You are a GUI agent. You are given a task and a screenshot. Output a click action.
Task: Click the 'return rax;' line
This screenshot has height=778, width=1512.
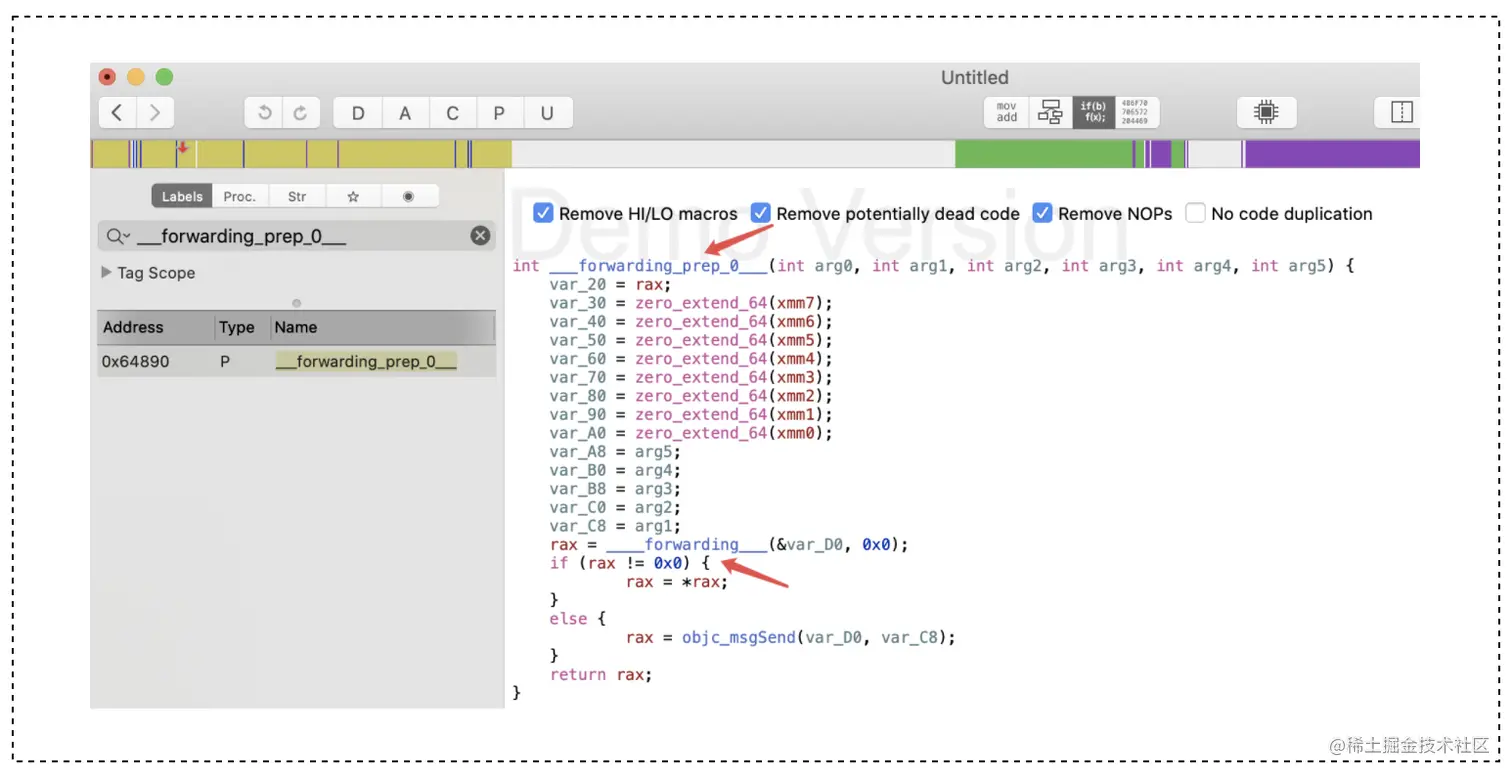pos(600,675)
